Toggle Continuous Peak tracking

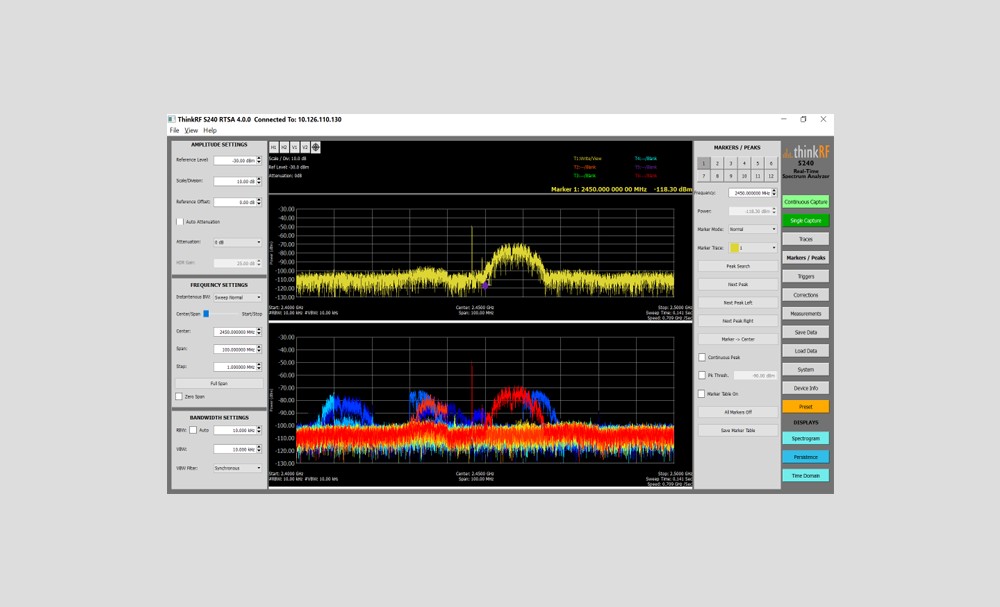pyautogui.click(x=701, y=357)
